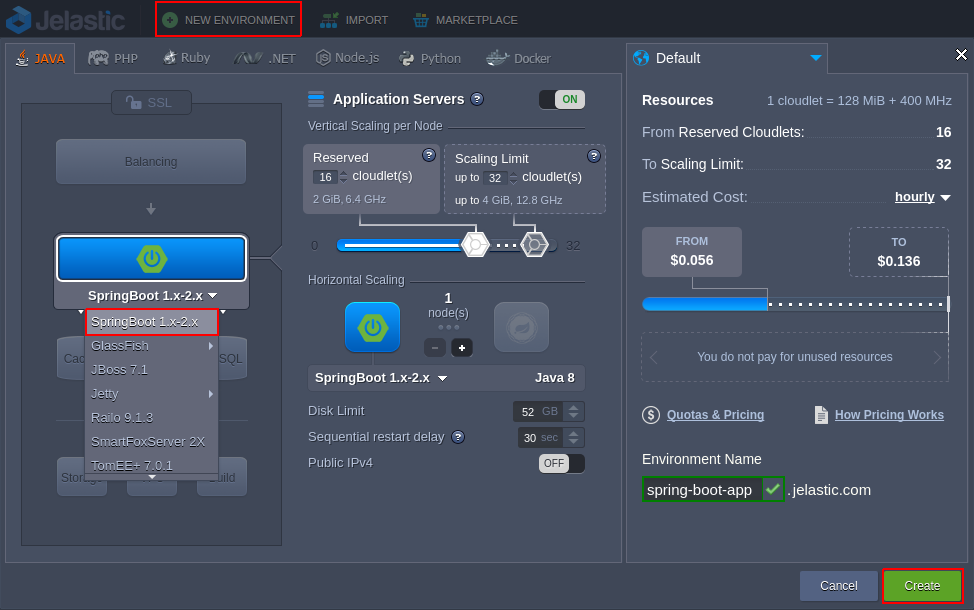Click the Reserved cloudlets number field
This screenshot has height=610, width=974.
(325, 177)
